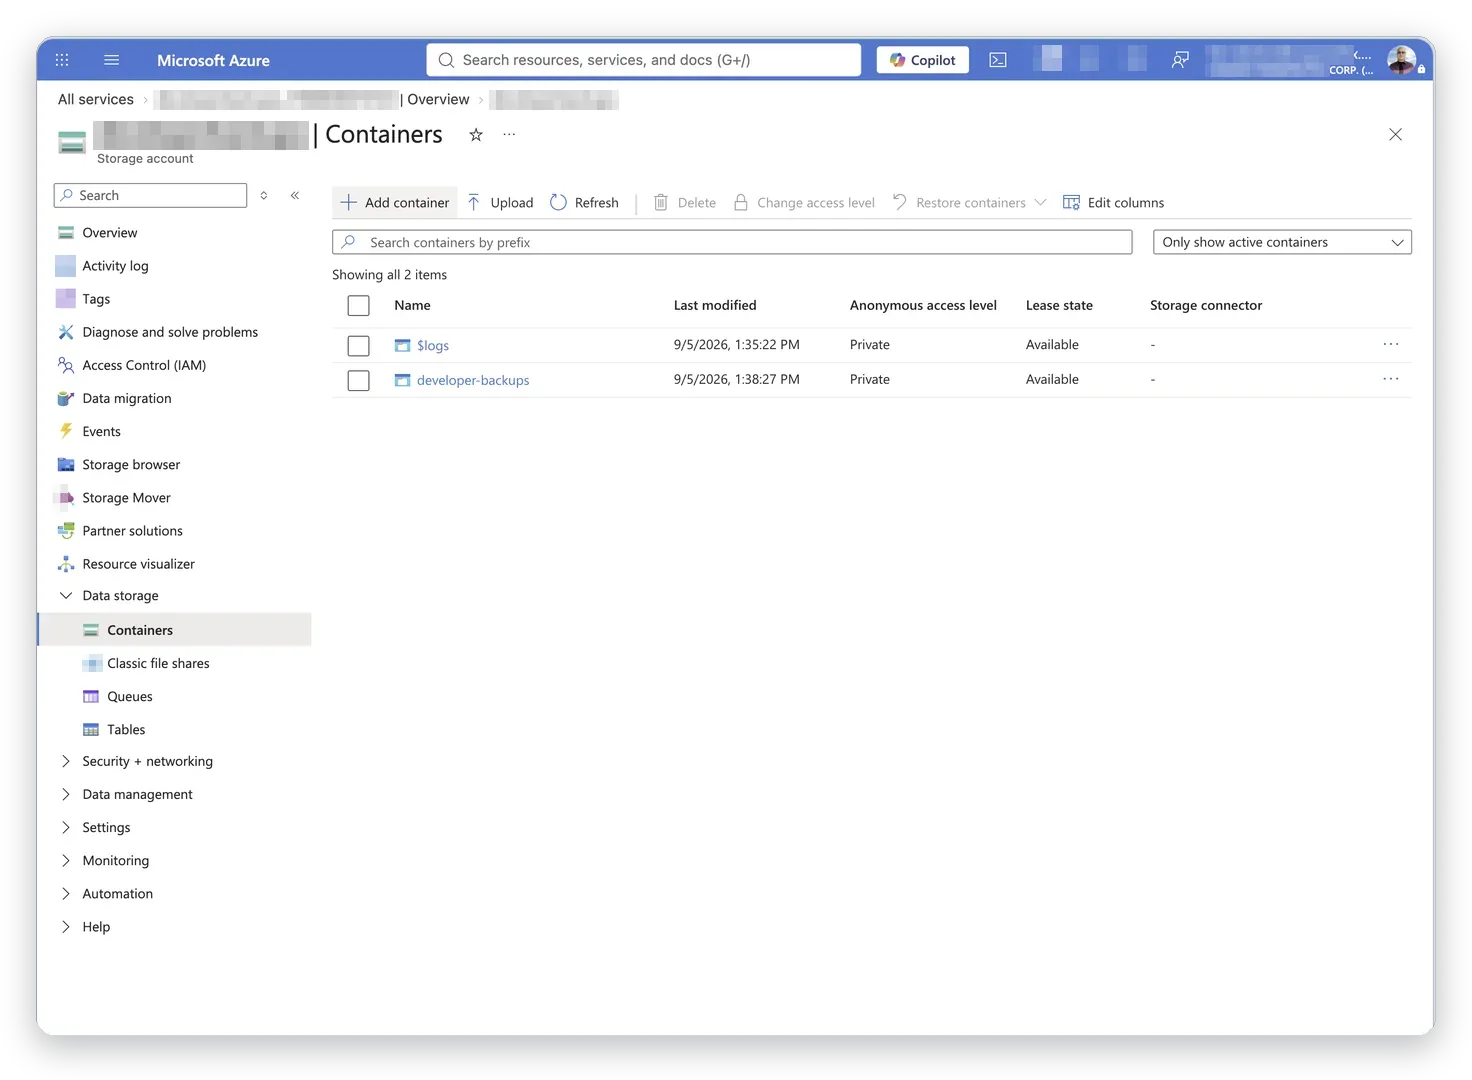Screen dimensions: 1472x1080
Task: Open the Azure portal menu hamburger icon
Action: click(111, 60)
